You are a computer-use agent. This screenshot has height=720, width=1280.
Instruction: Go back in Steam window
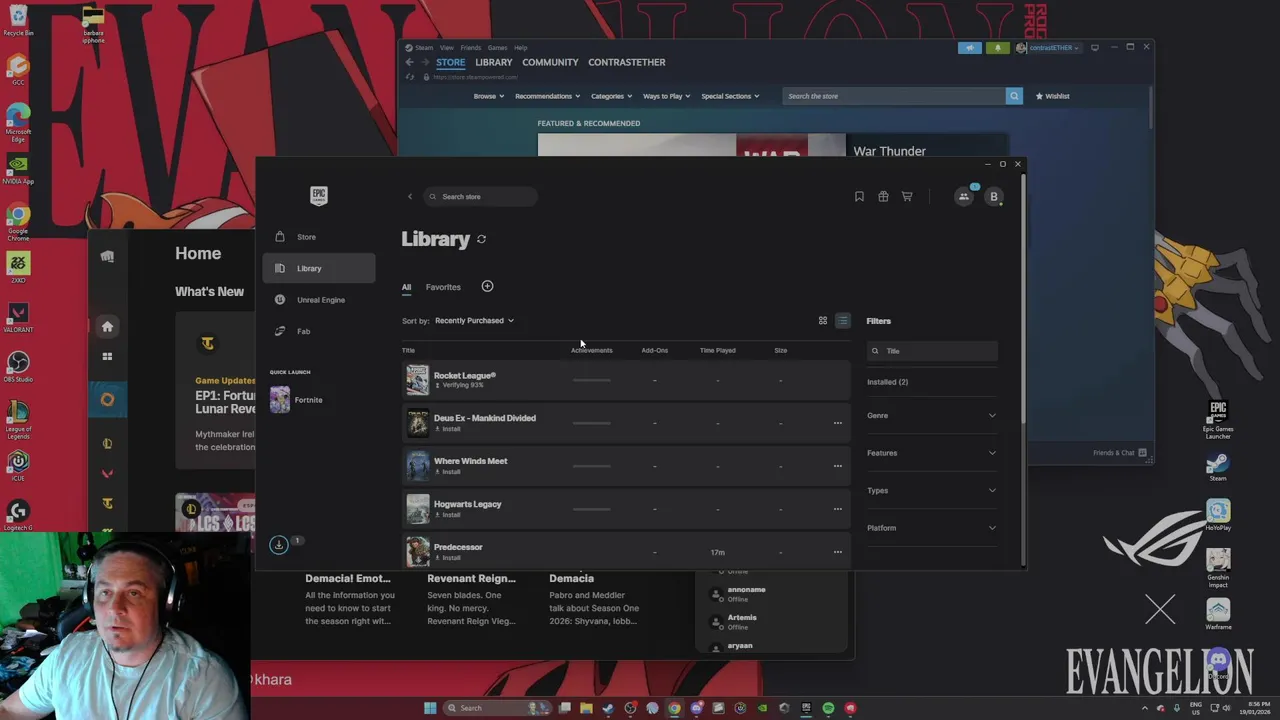pos(409,62)
